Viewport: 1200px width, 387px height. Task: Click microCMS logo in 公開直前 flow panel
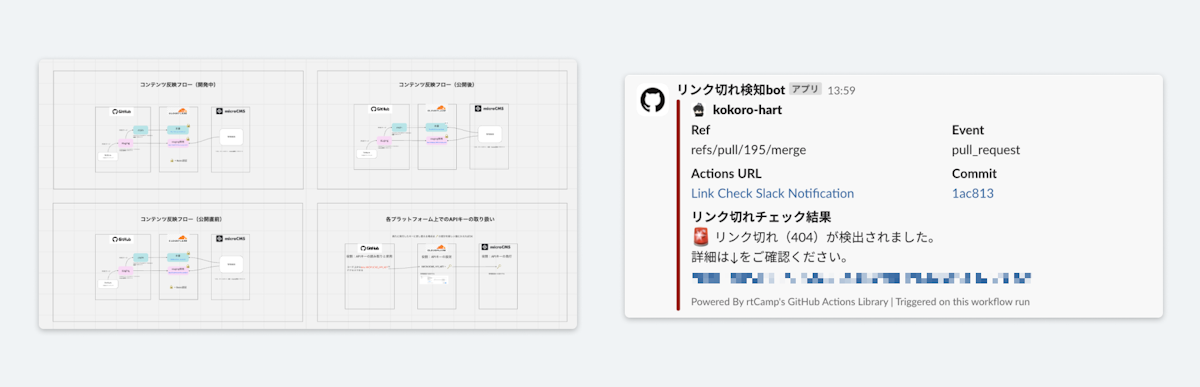point(232,239)
